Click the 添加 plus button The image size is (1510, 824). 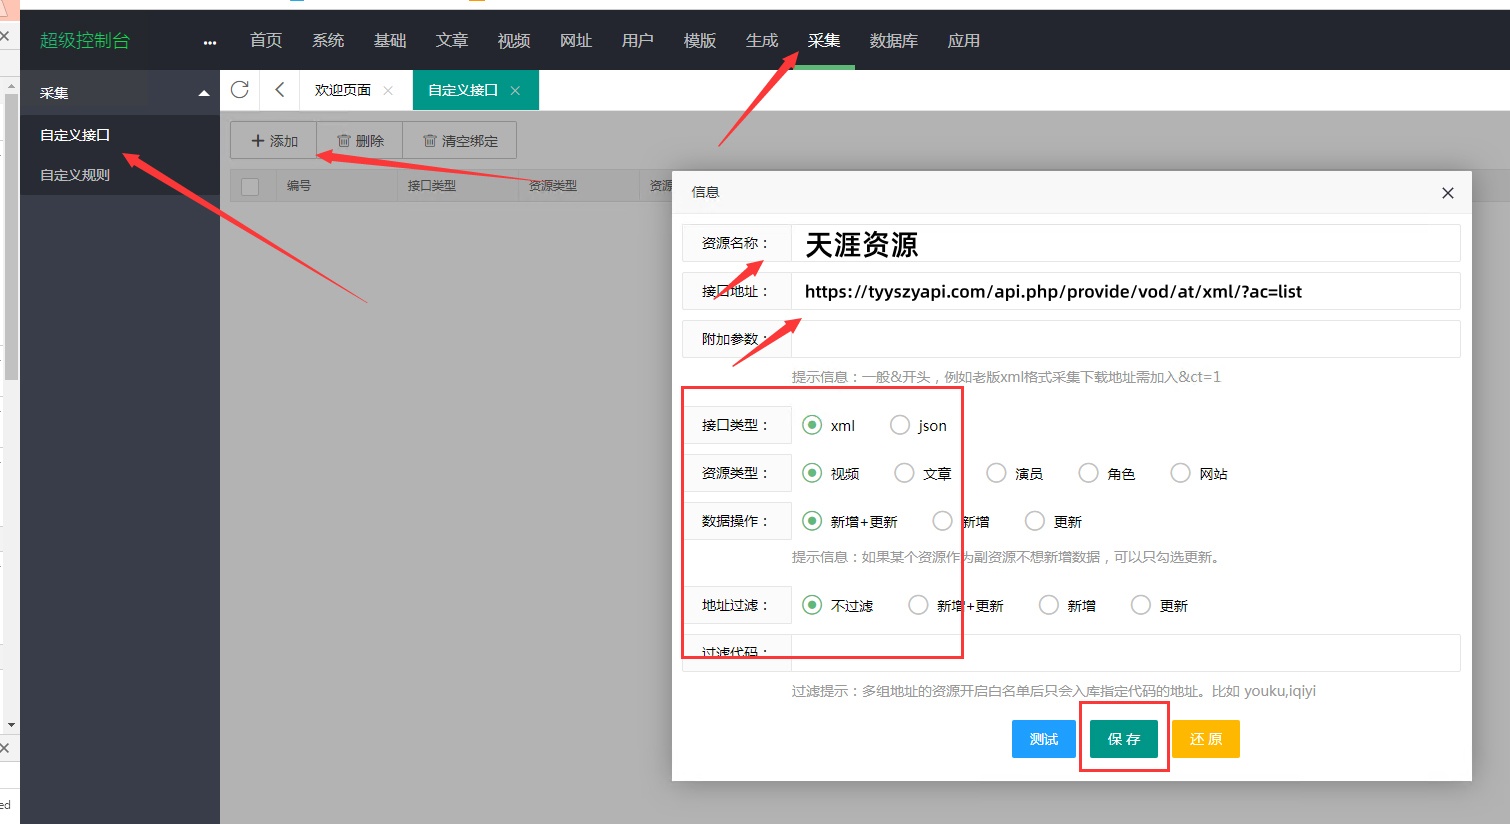[274, 141]
